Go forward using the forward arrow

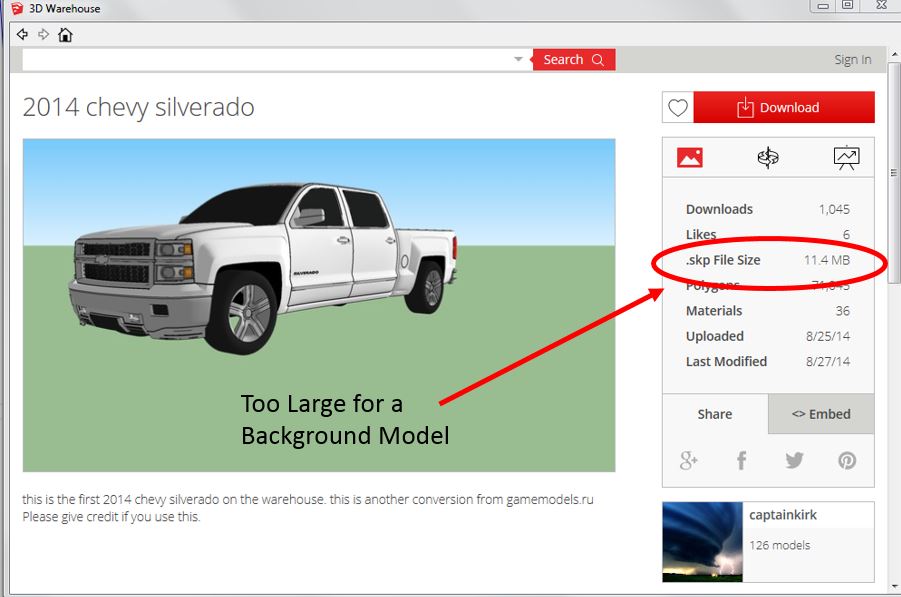[44, 34]
